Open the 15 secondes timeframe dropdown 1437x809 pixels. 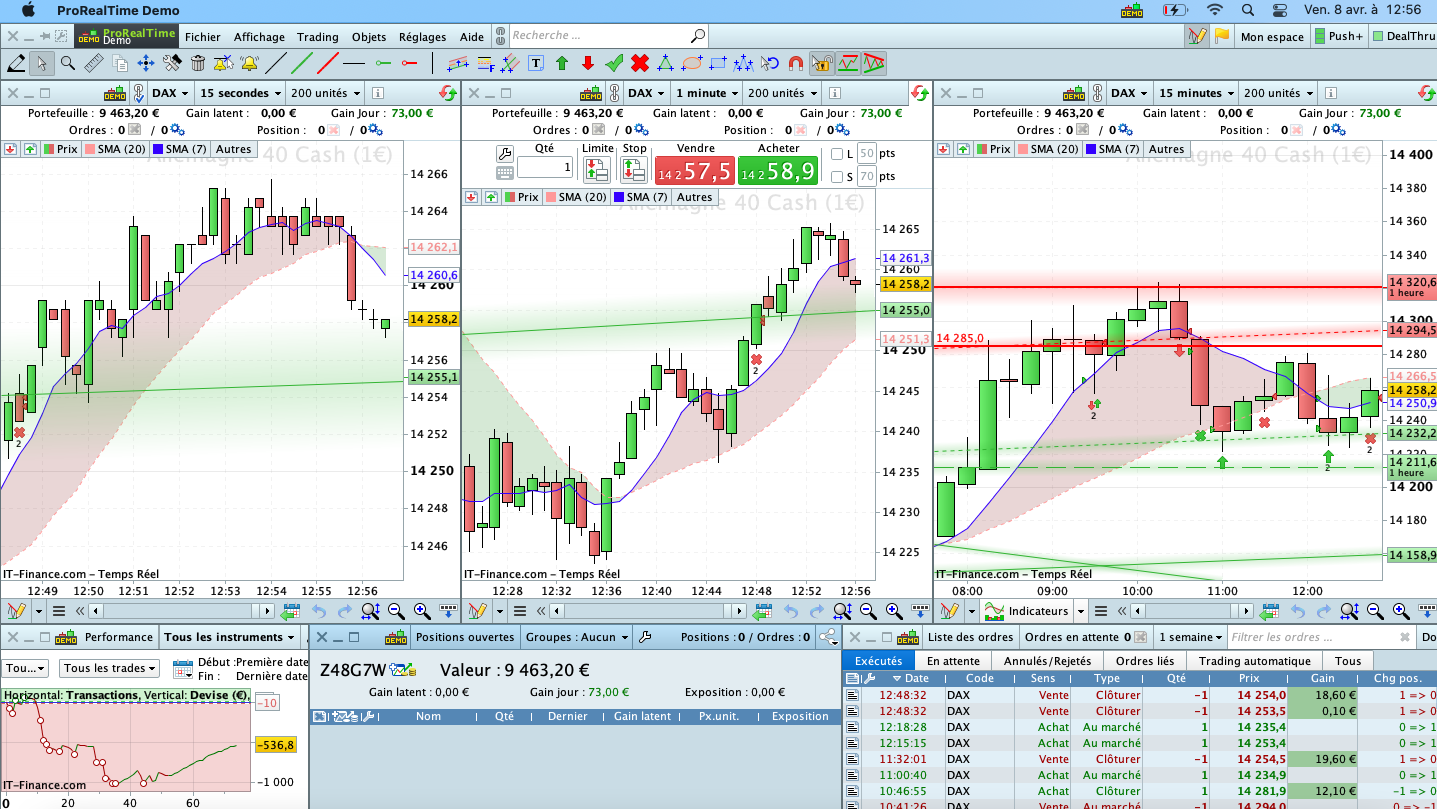(x=240, y=93)
